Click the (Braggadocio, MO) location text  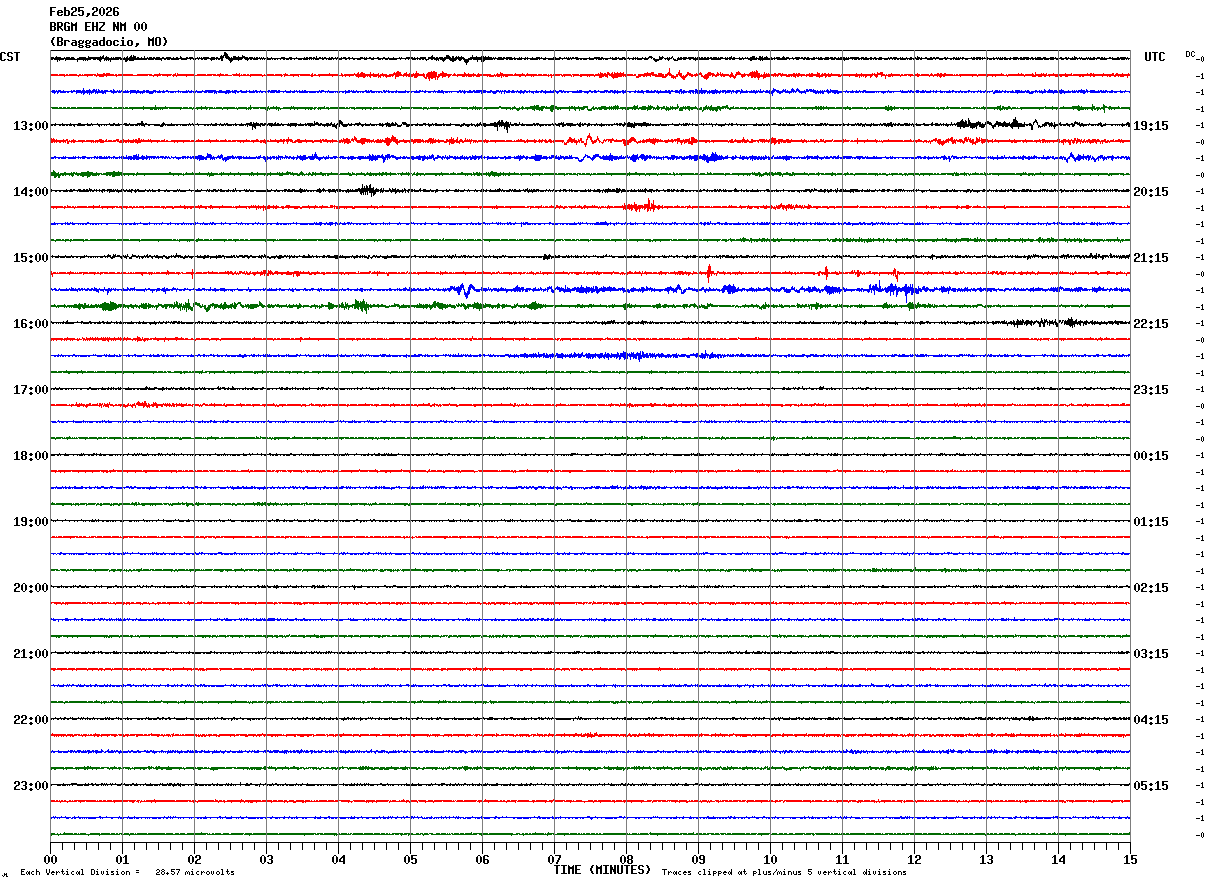click(108, 42)
